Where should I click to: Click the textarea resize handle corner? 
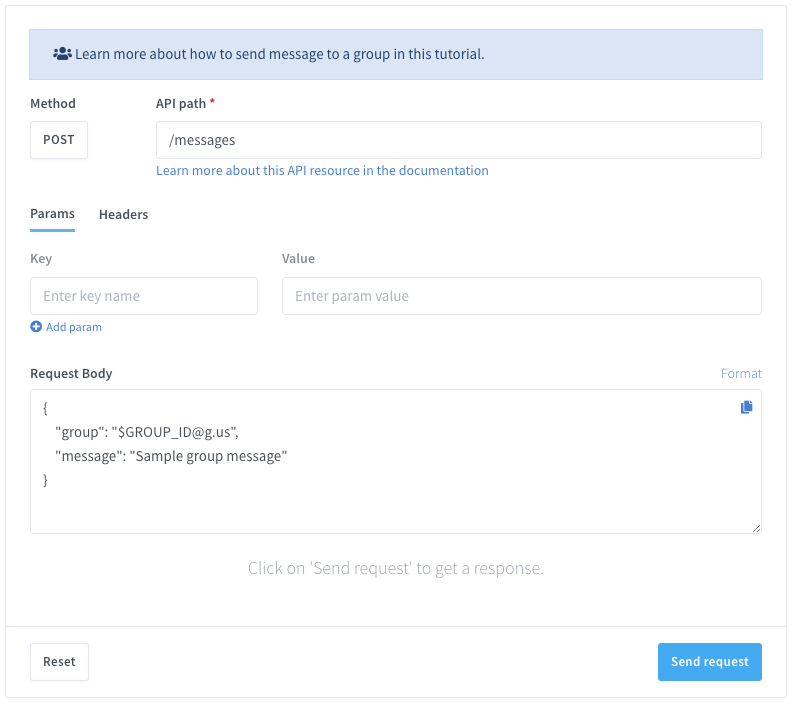click(755, 527)
